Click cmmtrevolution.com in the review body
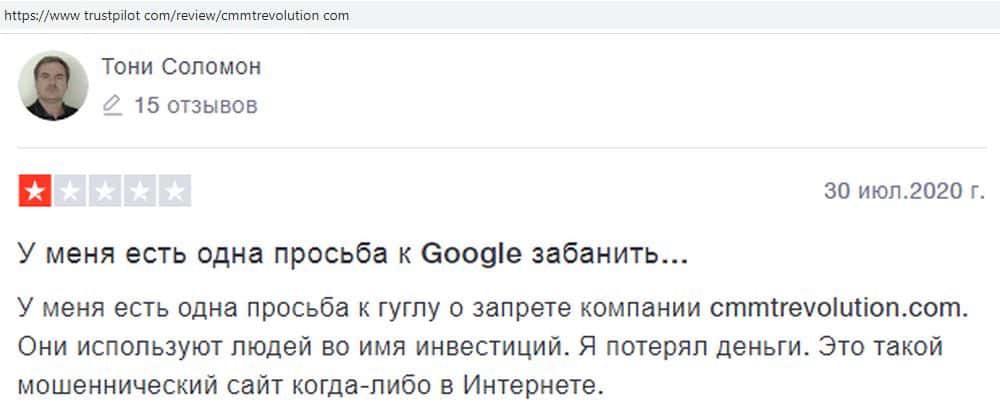This screenshot has height=407, width=1000. point(839,308)
